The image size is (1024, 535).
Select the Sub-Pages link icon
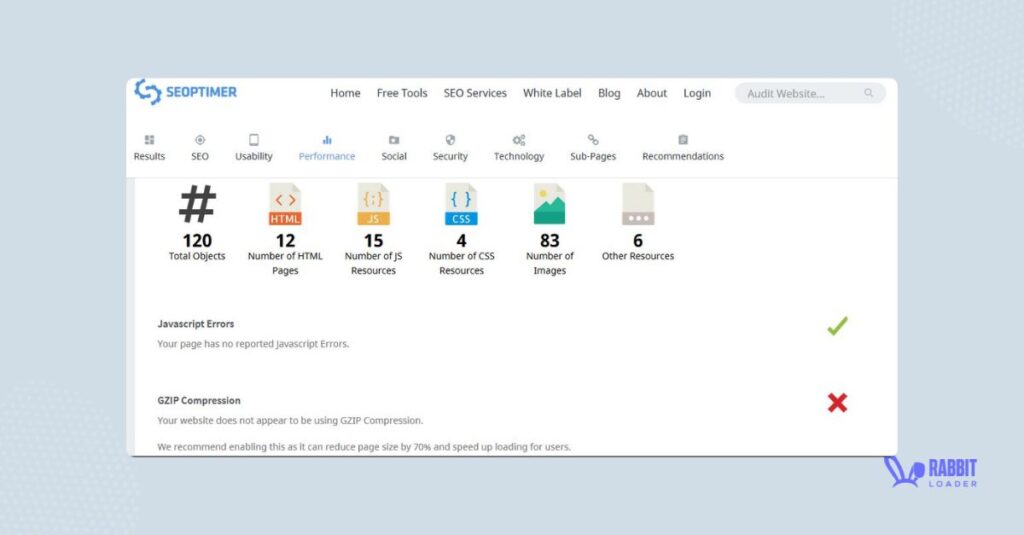[593, 140]
